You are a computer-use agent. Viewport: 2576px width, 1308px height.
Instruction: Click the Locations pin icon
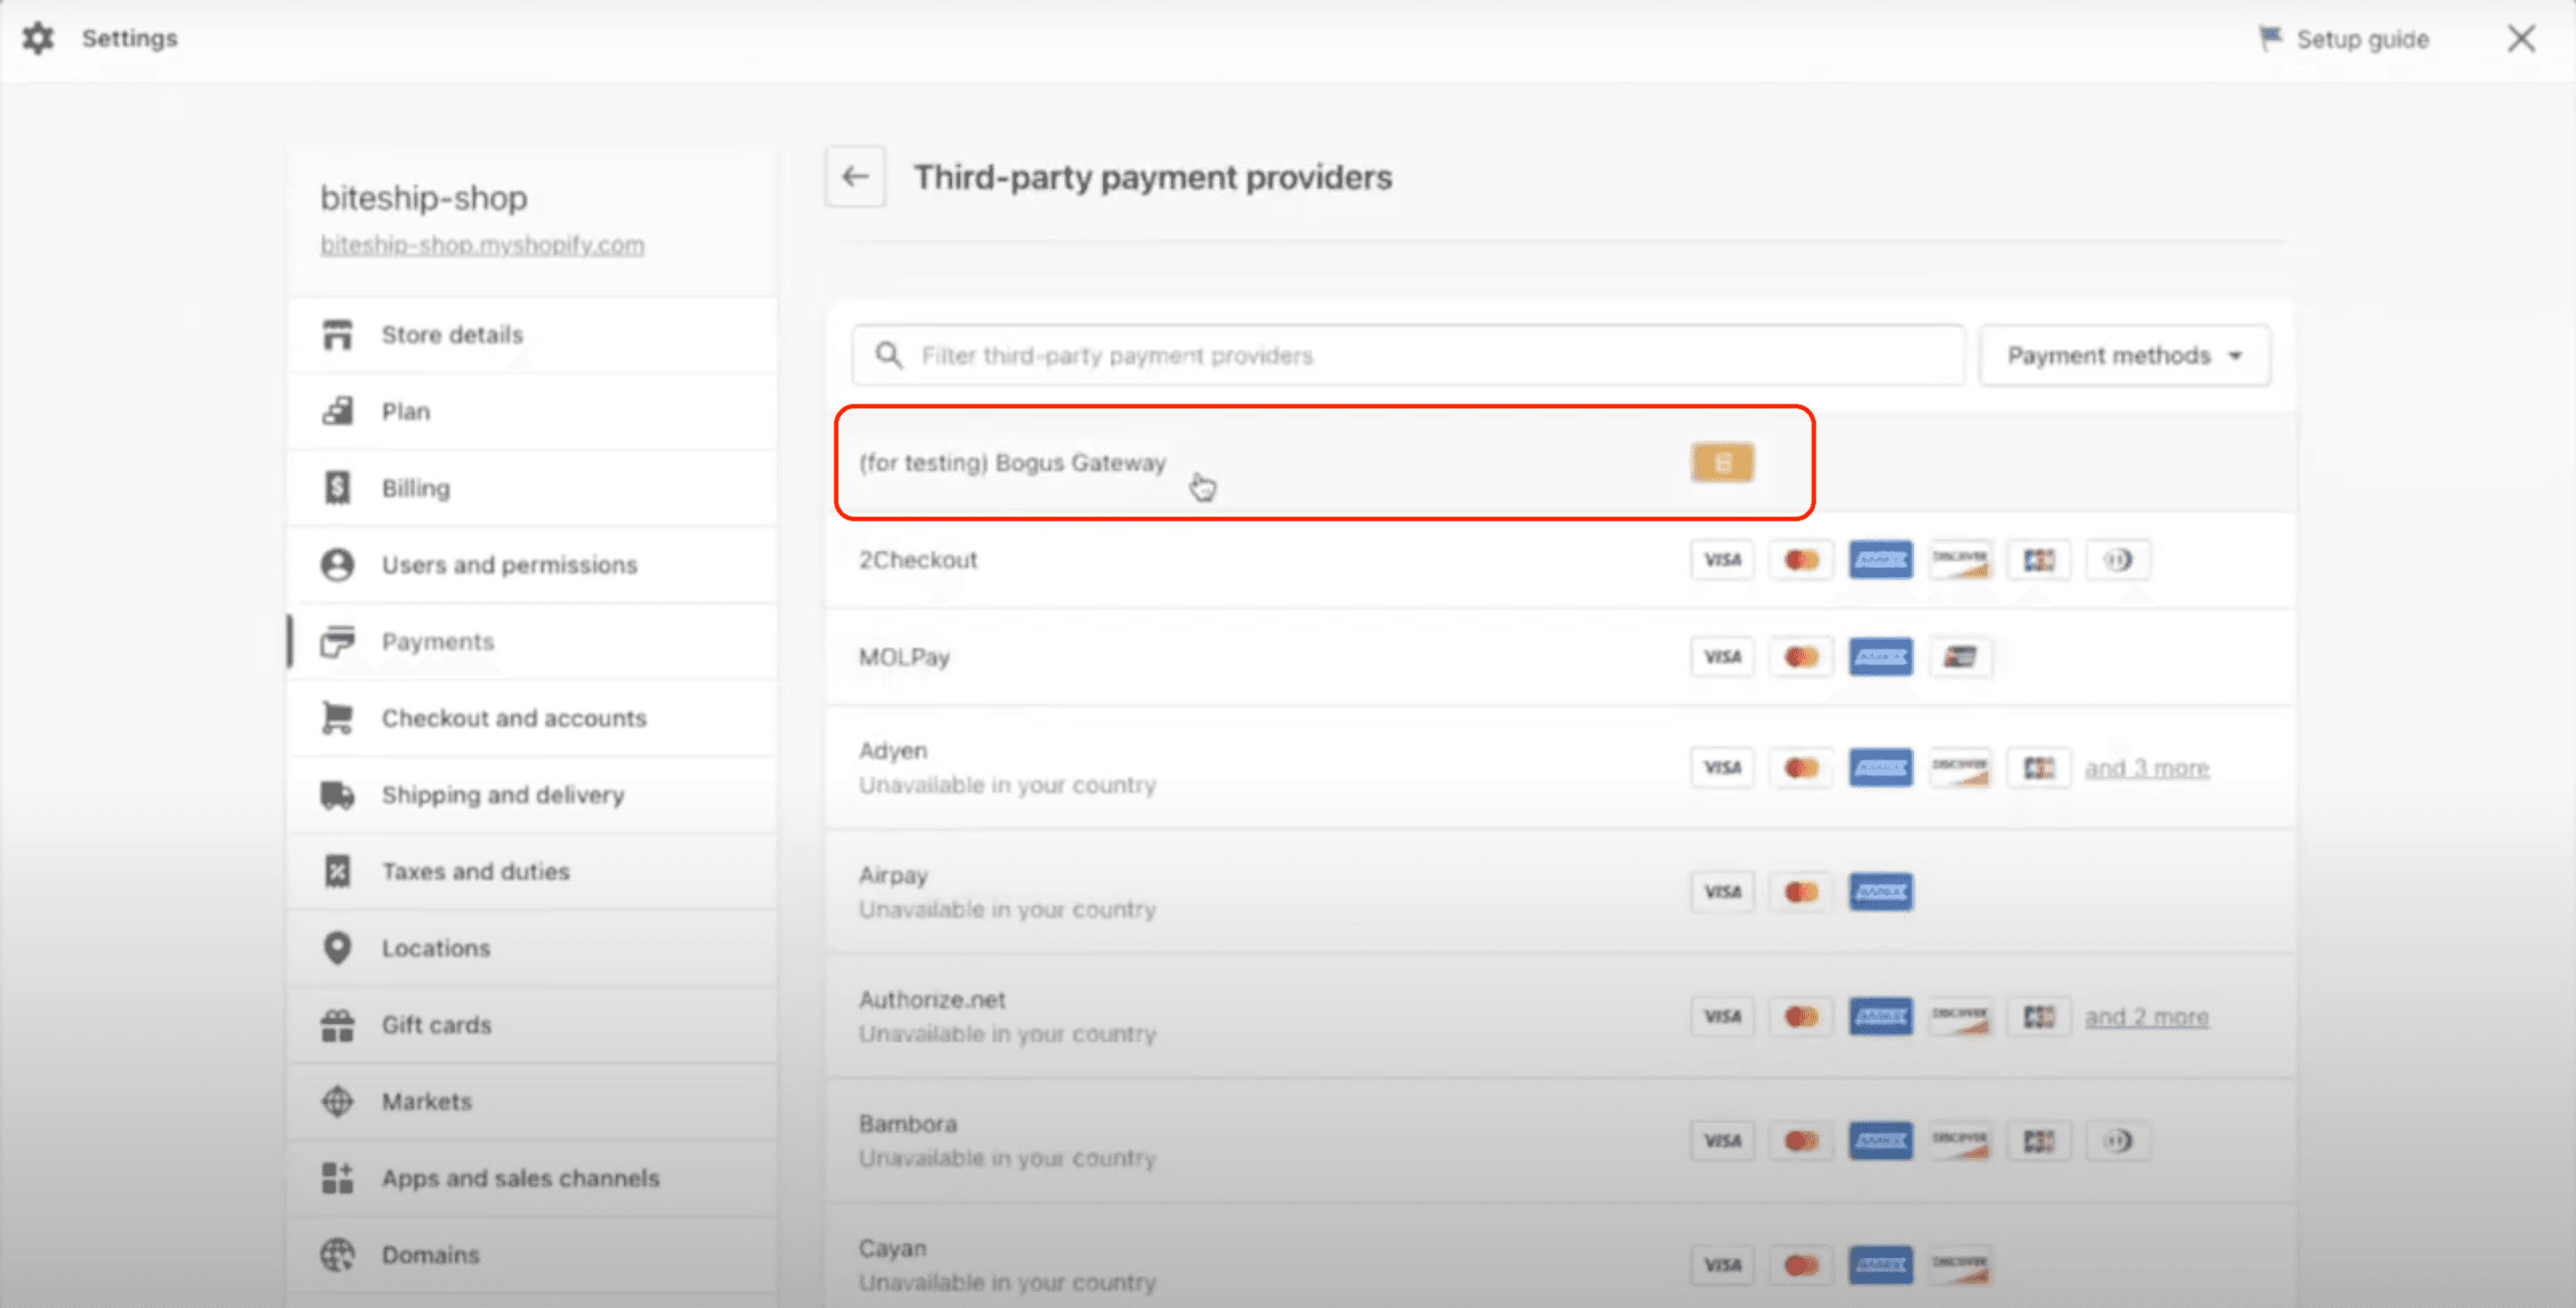pos(338,948)
